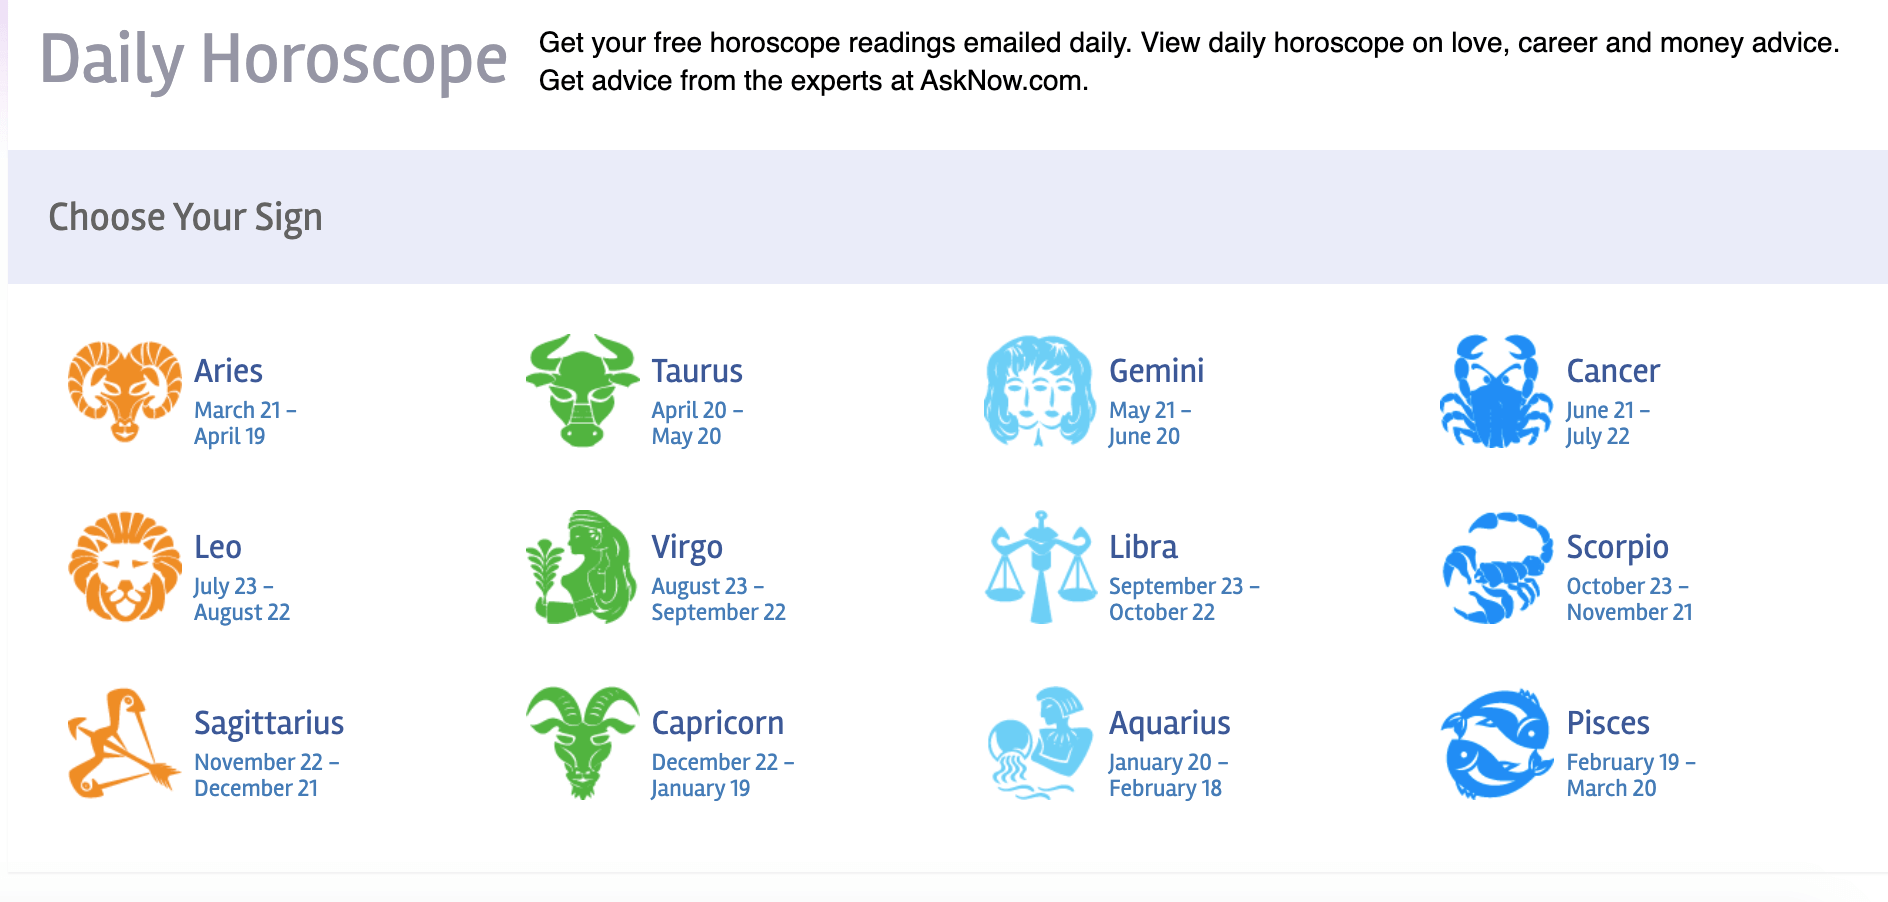This screenshot has width=1888, height=902.
Task: Click the blue Cancer crab icon
Action: pos(1495,392)
